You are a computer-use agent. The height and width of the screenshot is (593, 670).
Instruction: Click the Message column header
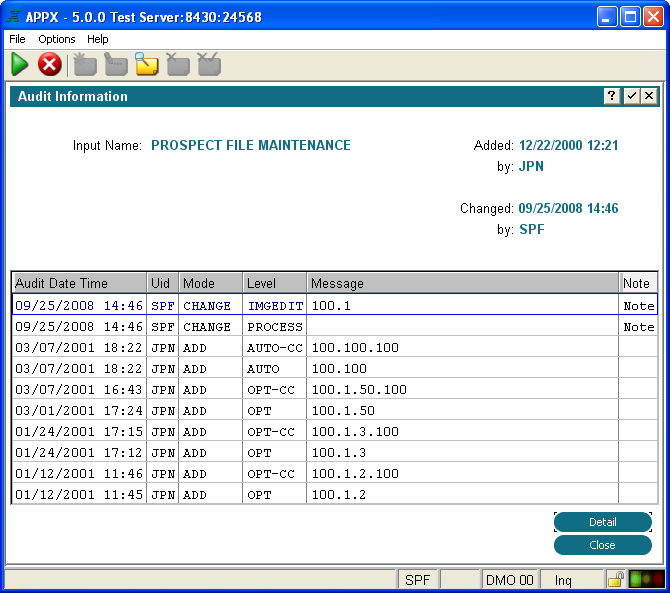(463, 283)
